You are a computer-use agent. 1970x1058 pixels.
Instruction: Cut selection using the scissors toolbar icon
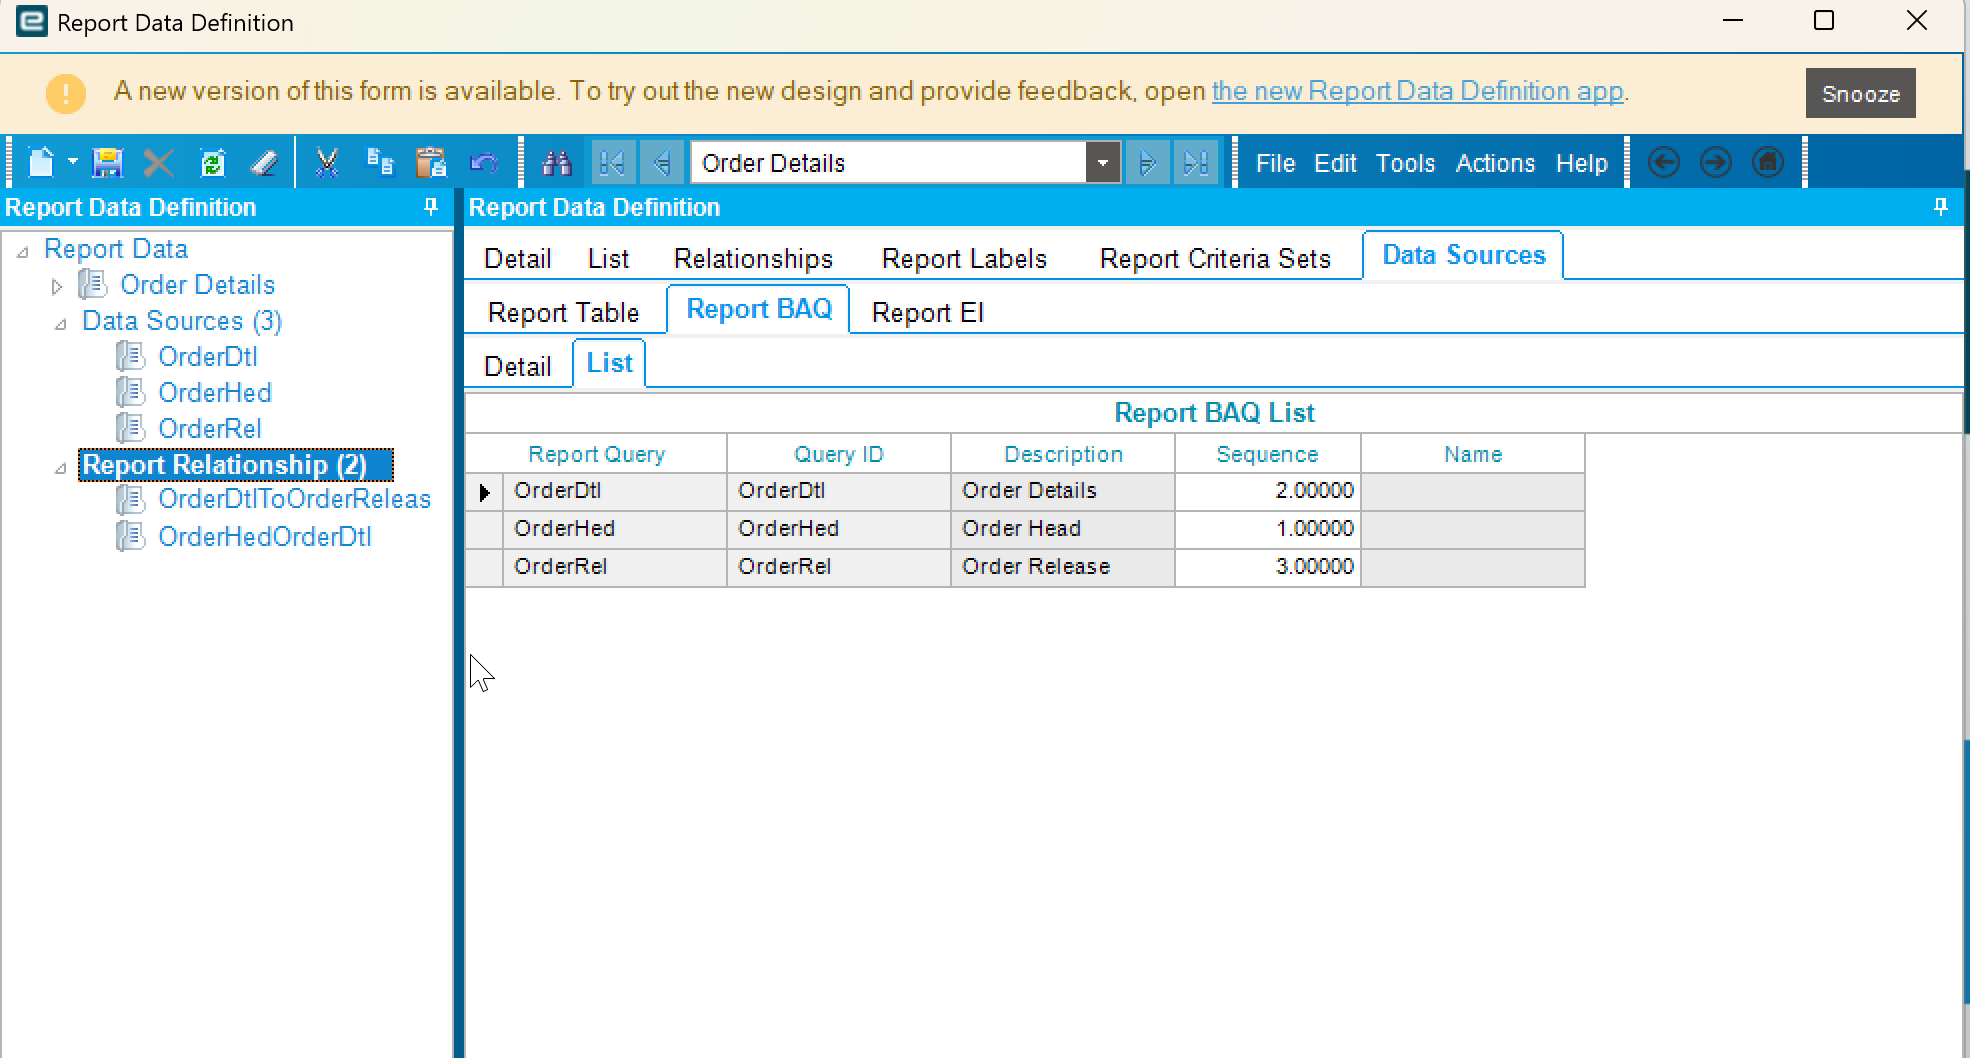[x=326, y=162]
